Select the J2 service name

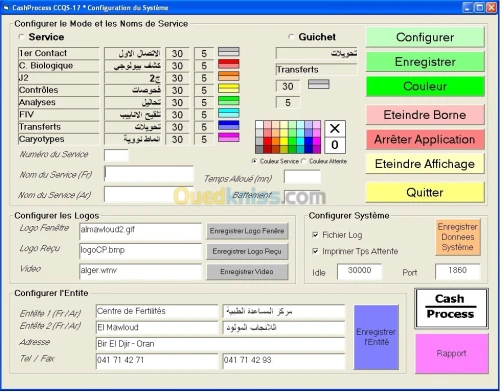pos(59,78)
